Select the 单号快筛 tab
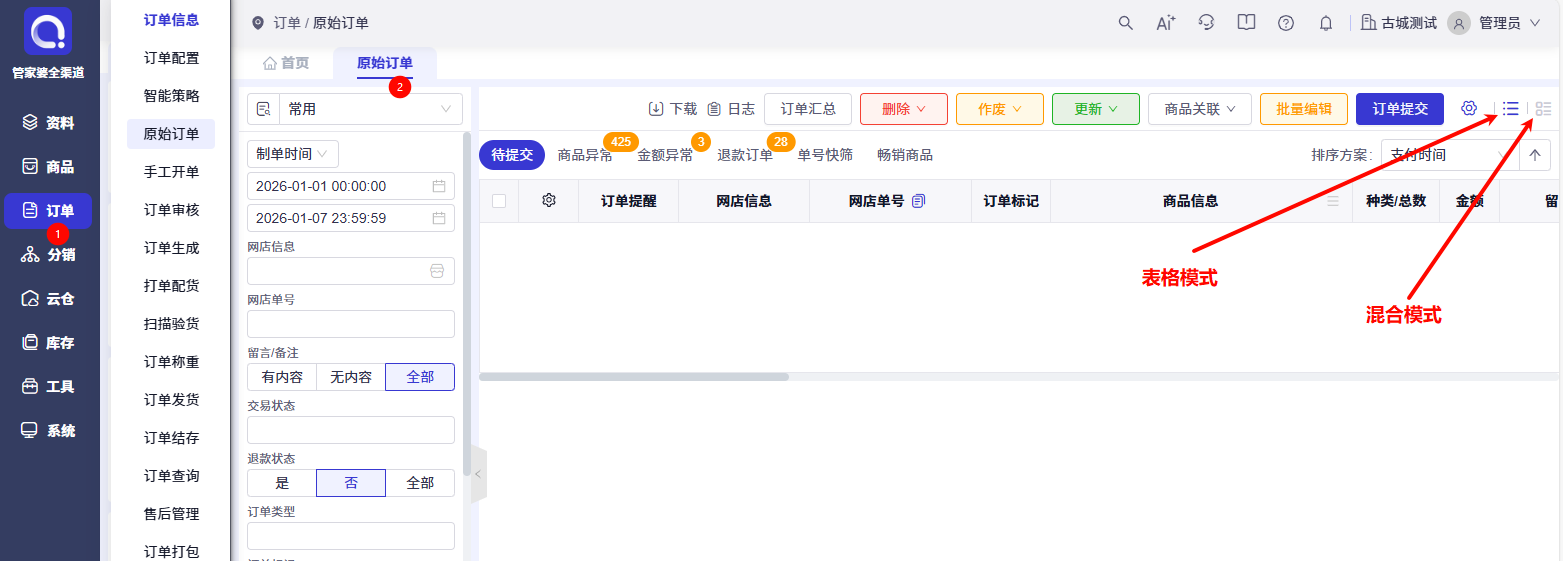This screenshot has height=561, width=1563. (825, 155)
